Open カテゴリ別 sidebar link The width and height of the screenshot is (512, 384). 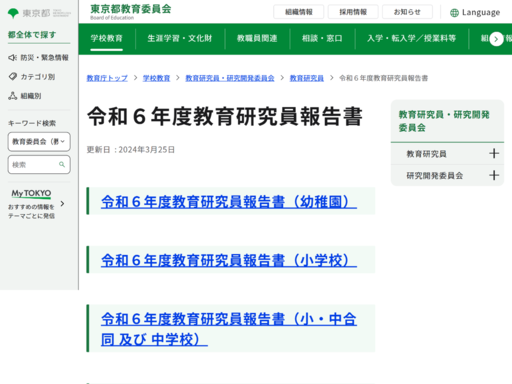click(x=32, y=77)
